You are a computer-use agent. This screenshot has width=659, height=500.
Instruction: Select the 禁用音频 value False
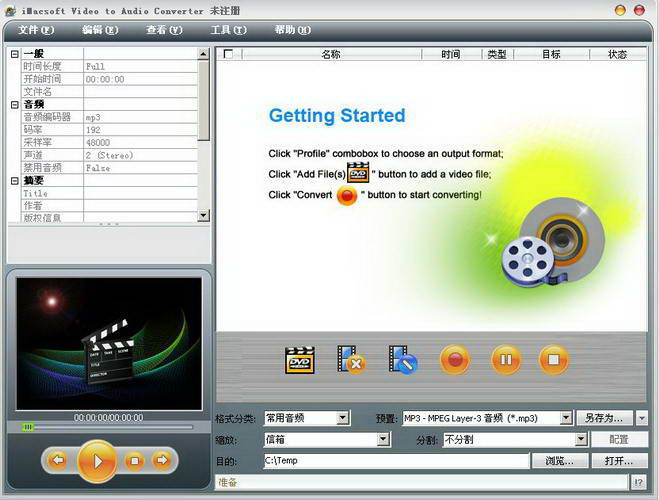click(x=98, y=168)
